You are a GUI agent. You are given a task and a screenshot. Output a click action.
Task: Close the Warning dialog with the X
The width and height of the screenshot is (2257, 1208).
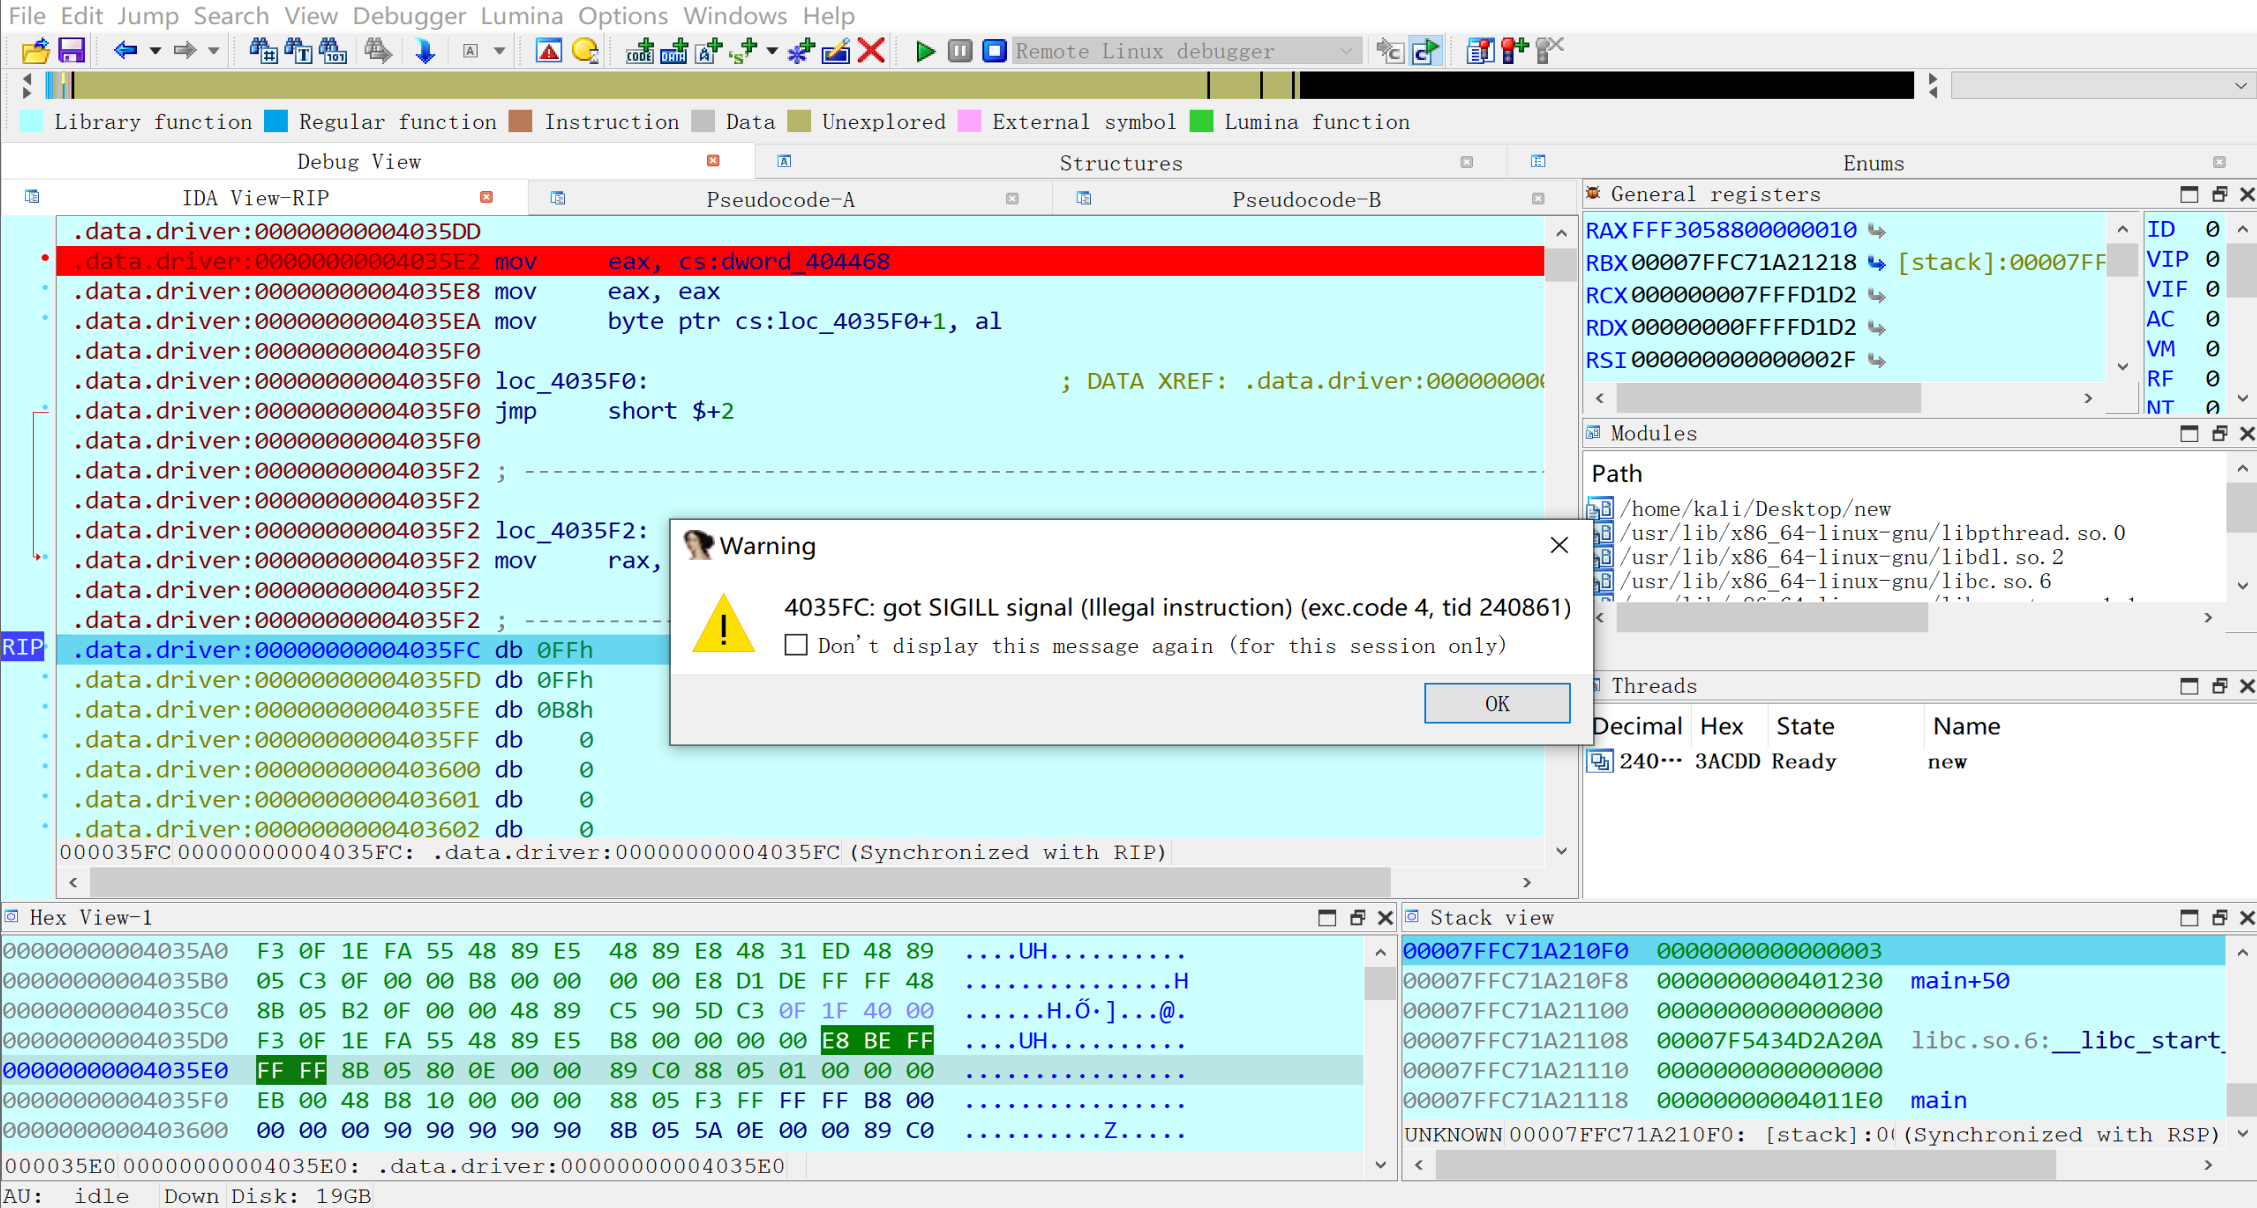point(1559,545)
